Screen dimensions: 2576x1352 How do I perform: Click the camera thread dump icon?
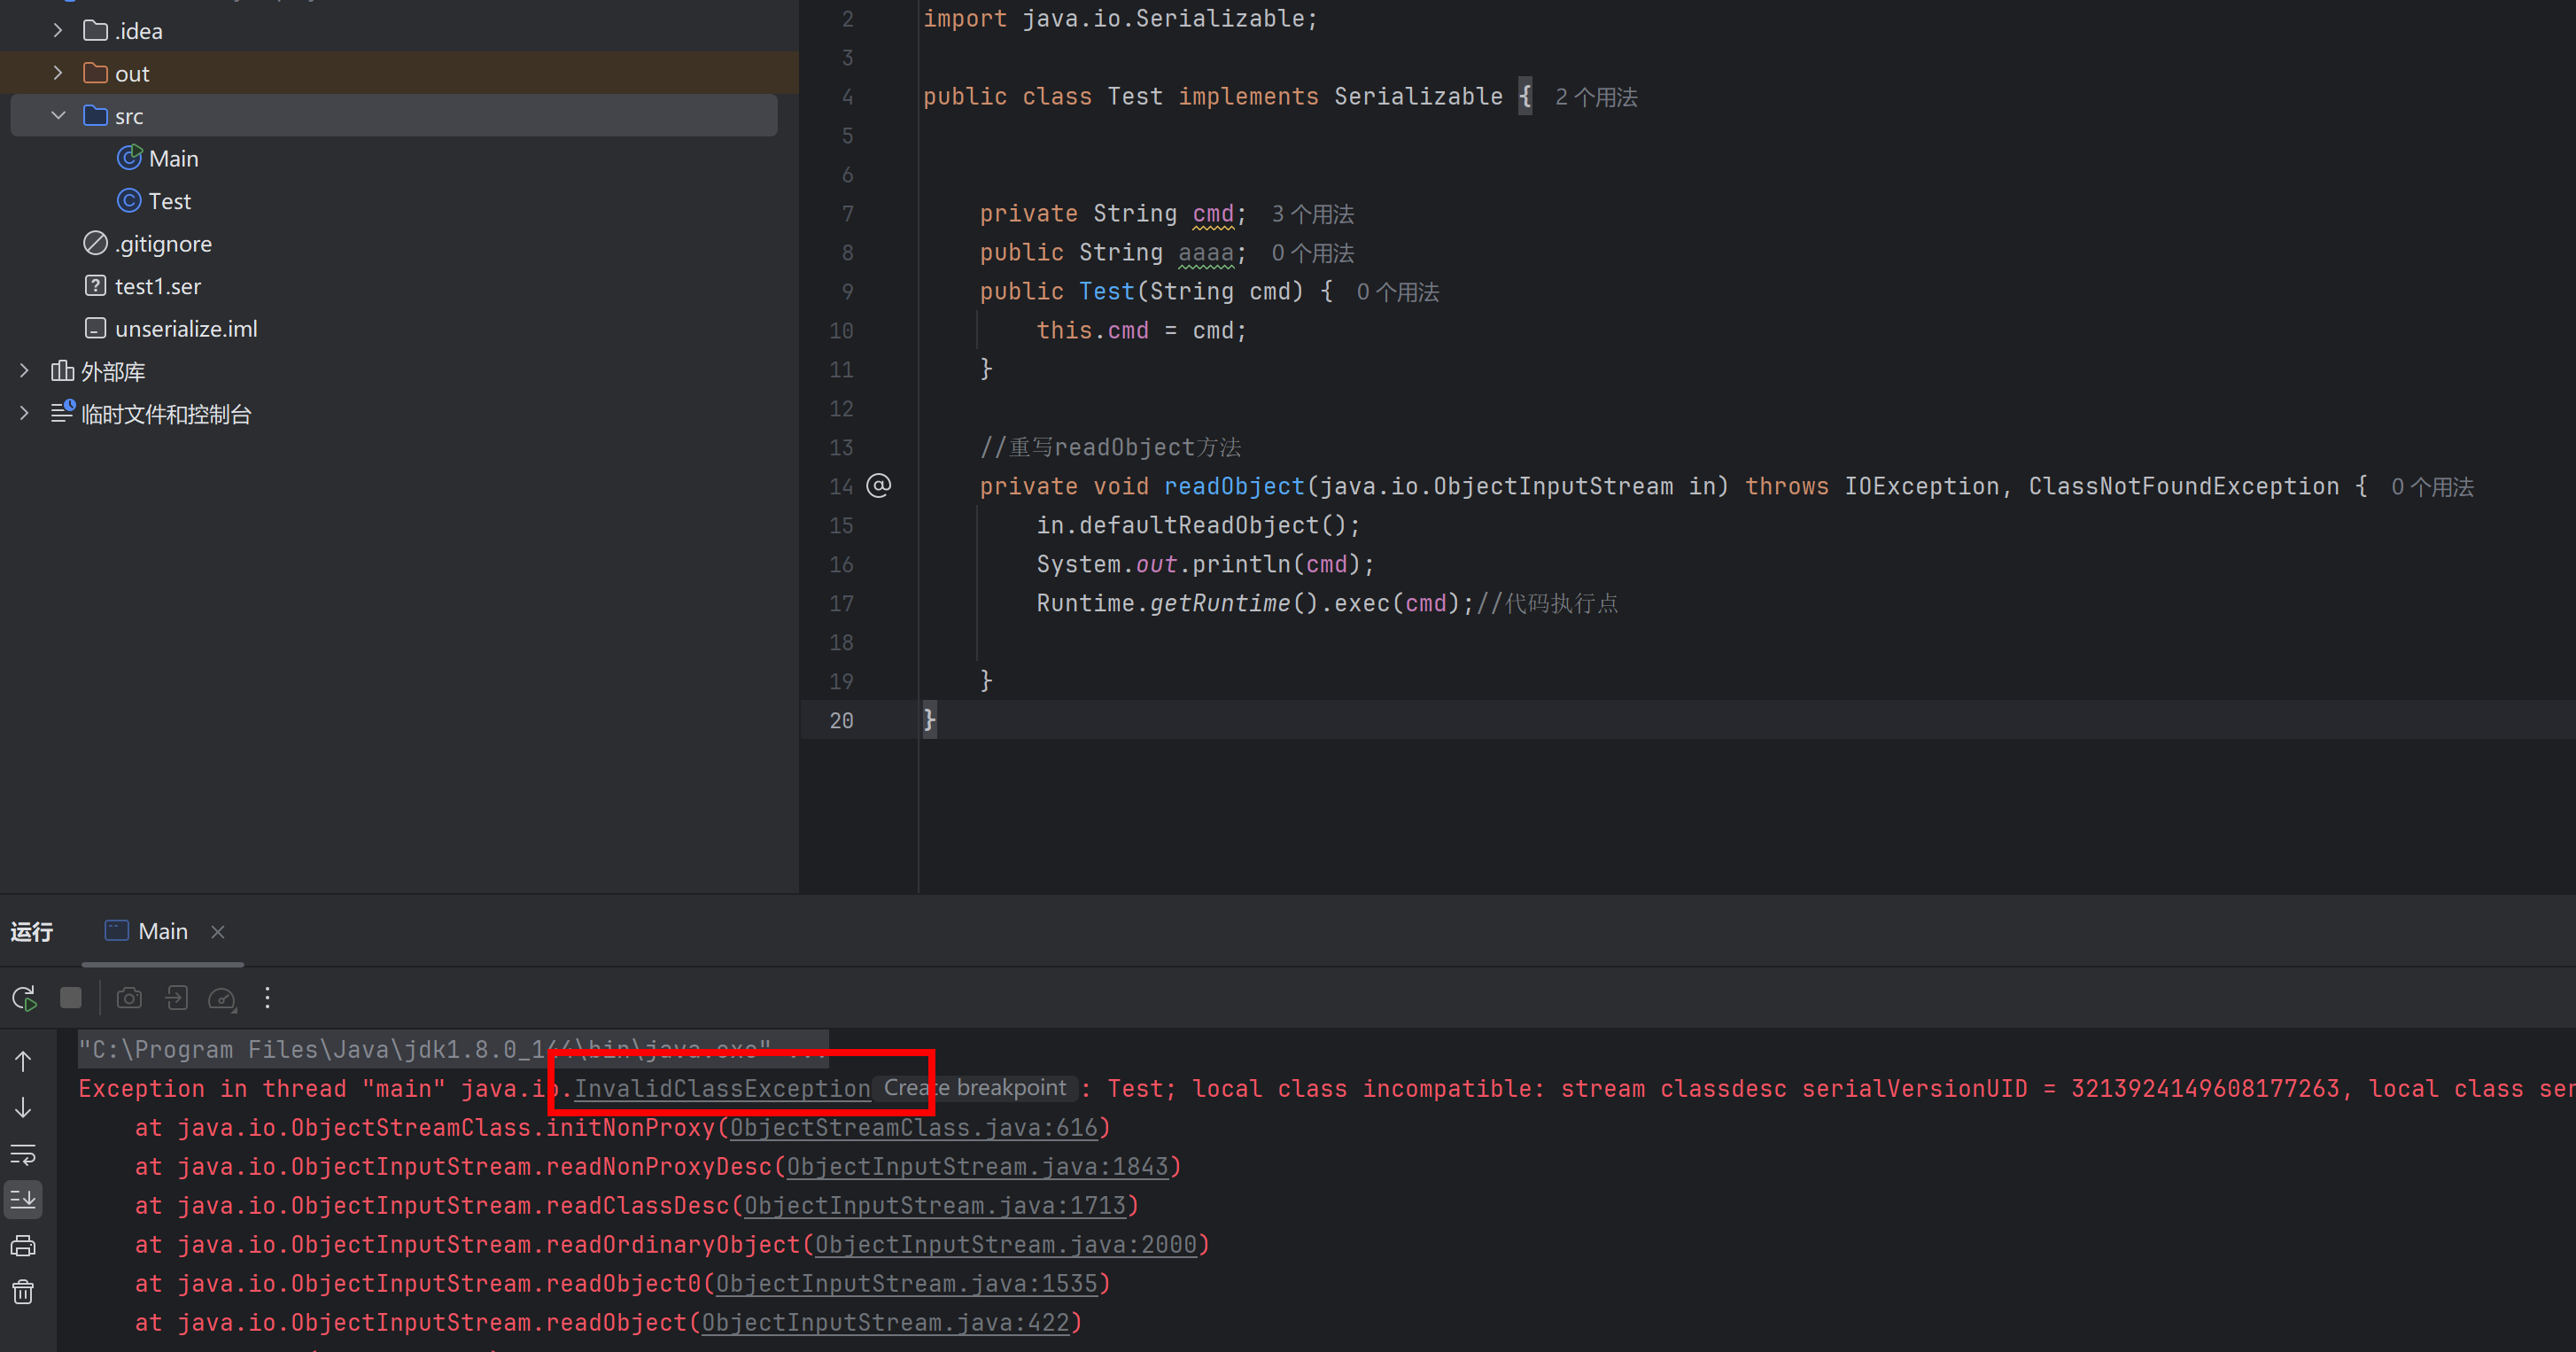(129, 998)
